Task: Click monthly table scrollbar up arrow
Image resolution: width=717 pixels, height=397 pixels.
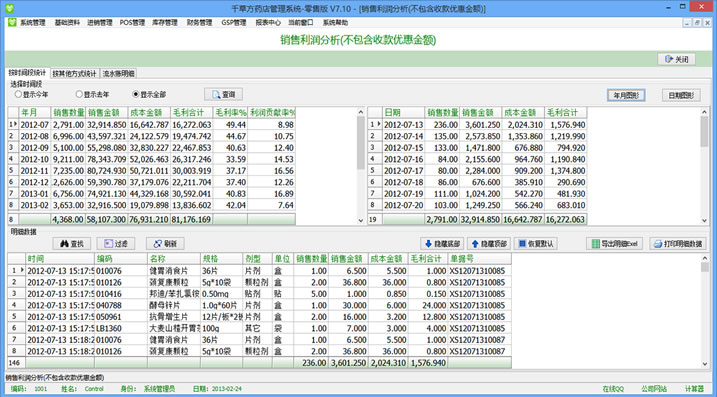Action: [361, 112]
